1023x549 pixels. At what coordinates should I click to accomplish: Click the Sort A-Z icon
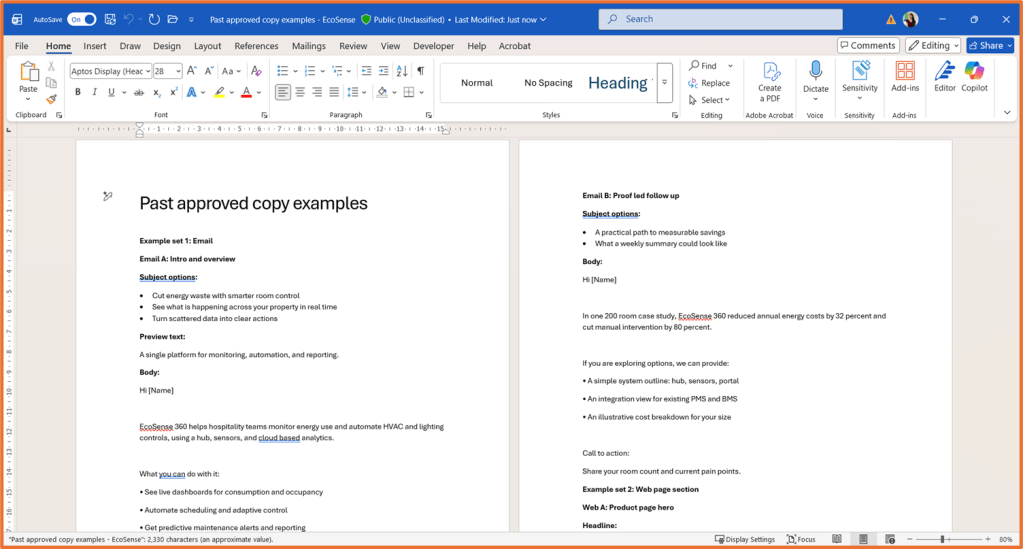[402, 71]
